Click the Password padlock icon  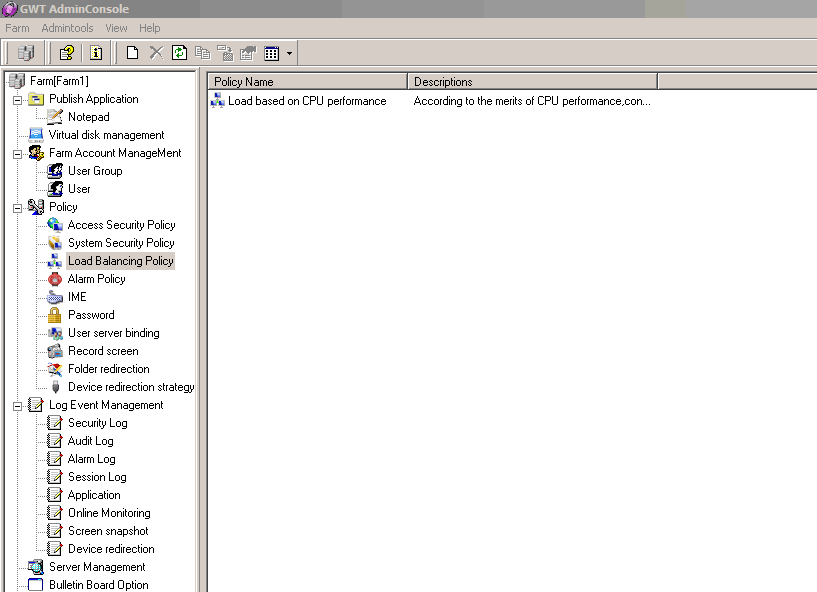pyautogui.click(x=55, y=315)
